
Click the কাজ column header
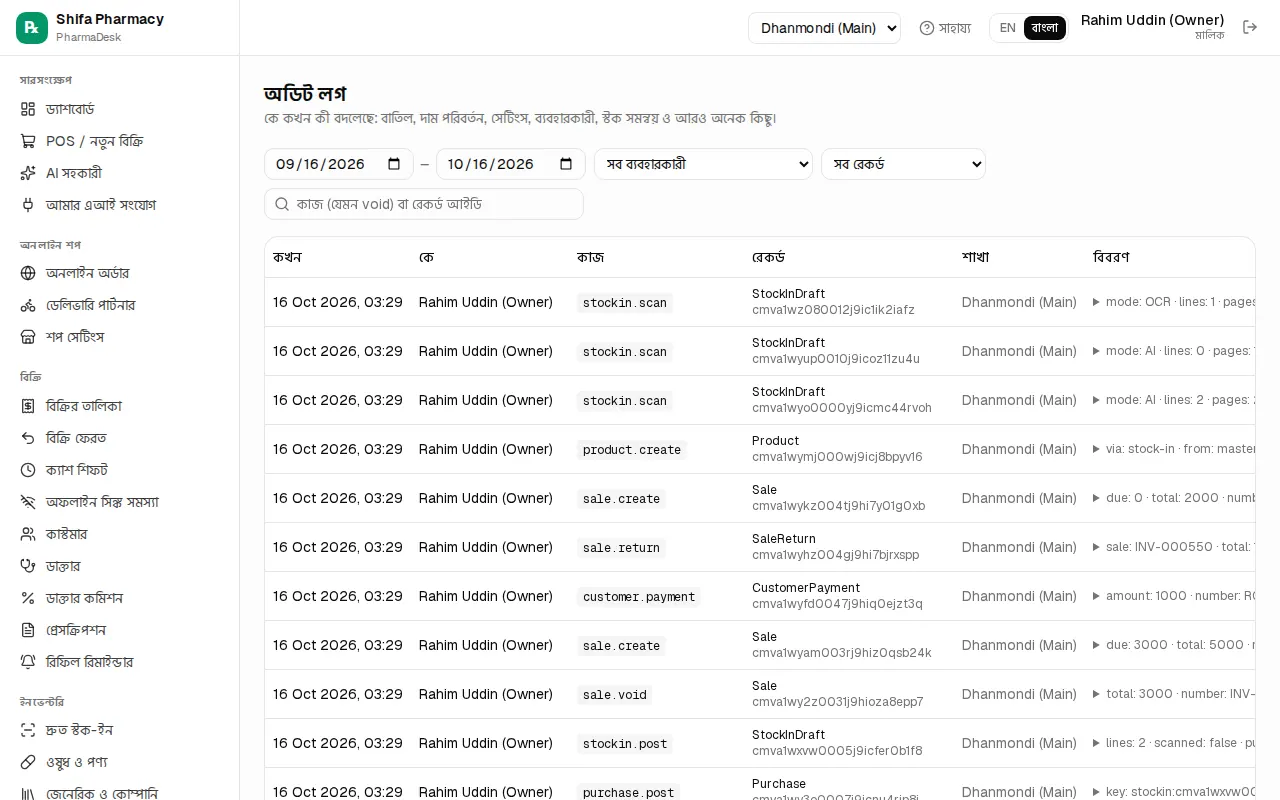point(590,257)
